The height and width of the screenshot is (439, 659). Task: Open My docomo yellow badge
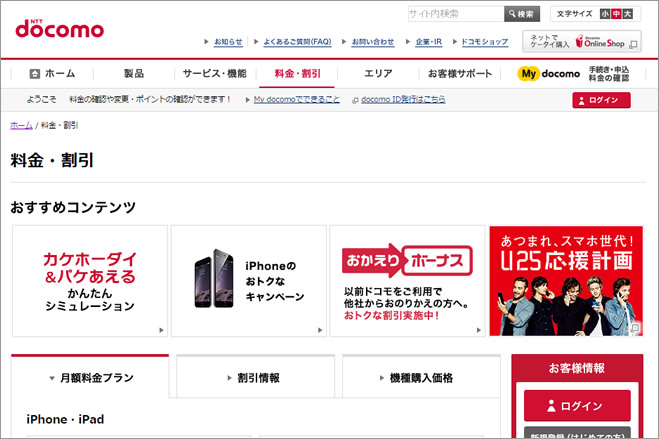click(x=528, y=74)
